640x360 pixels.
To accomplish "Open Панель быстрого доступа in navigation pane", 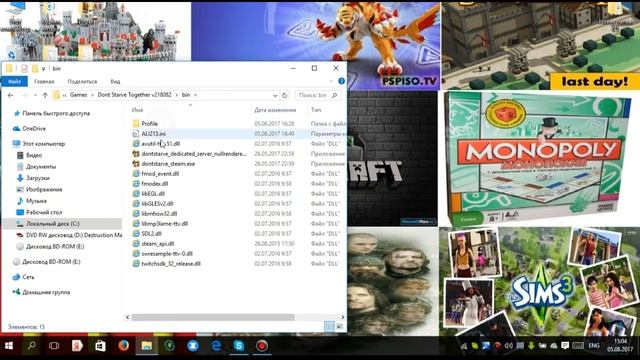I will [56, 113].
